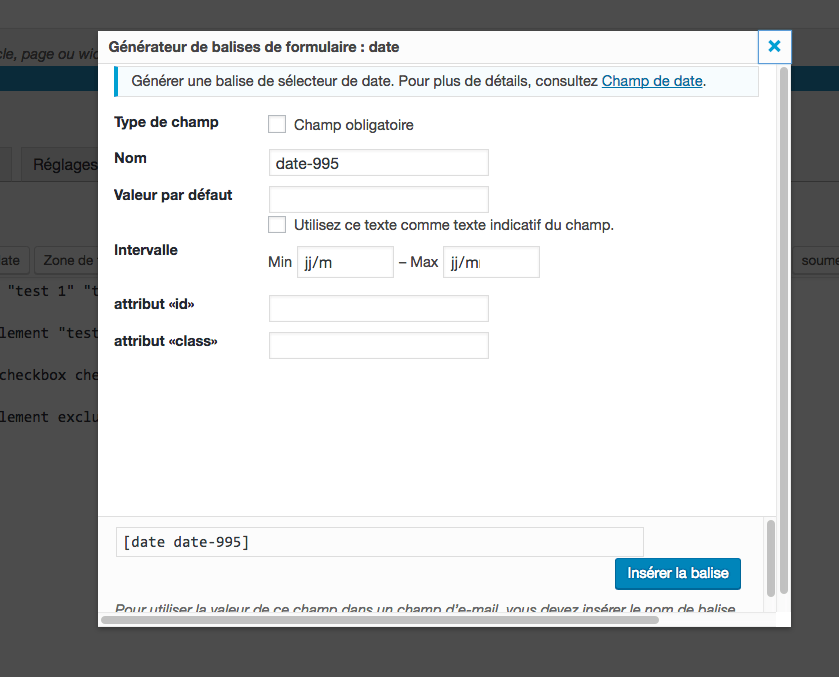Click the "Zone de texte" tag button

[67, 260]
